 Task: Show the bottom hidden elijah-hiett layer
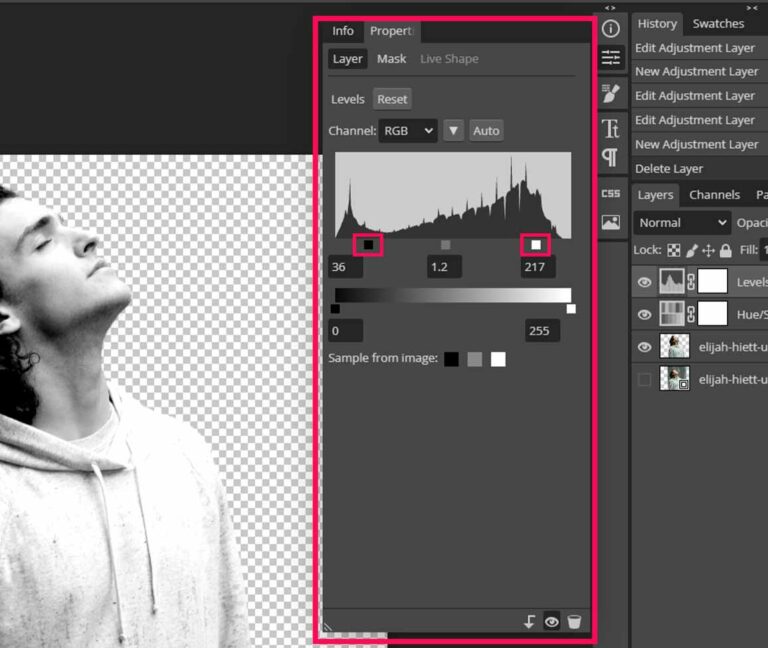pos(645,379)
